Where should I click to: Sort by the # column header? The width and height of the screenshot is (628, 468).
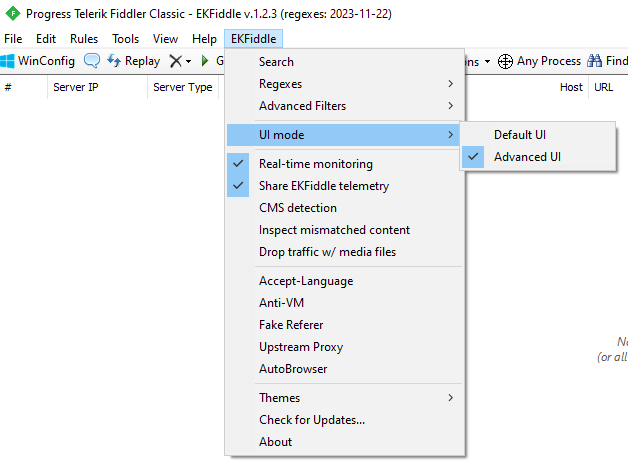tap(24, 87)
